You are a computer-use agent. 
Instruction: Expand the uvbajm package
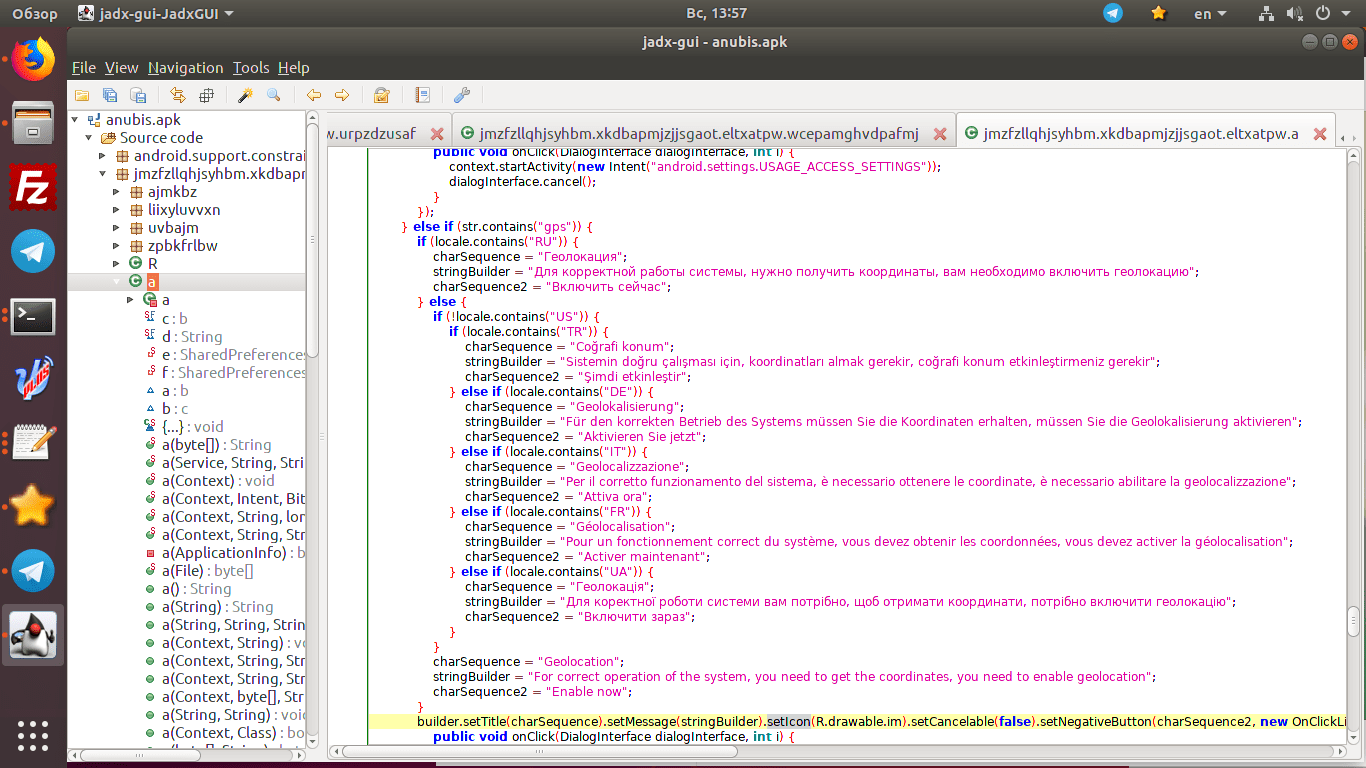tap(116, 228)
